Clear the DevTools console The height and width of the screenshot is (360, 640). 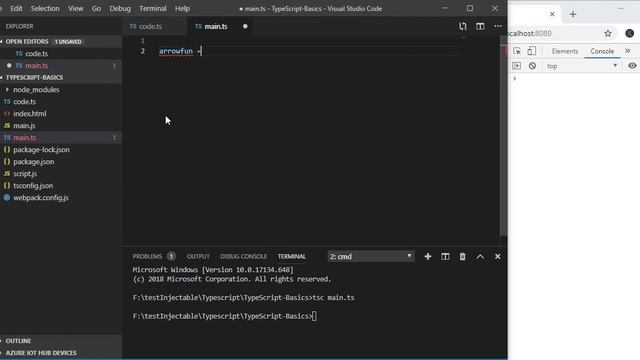[x=532, y=66]
